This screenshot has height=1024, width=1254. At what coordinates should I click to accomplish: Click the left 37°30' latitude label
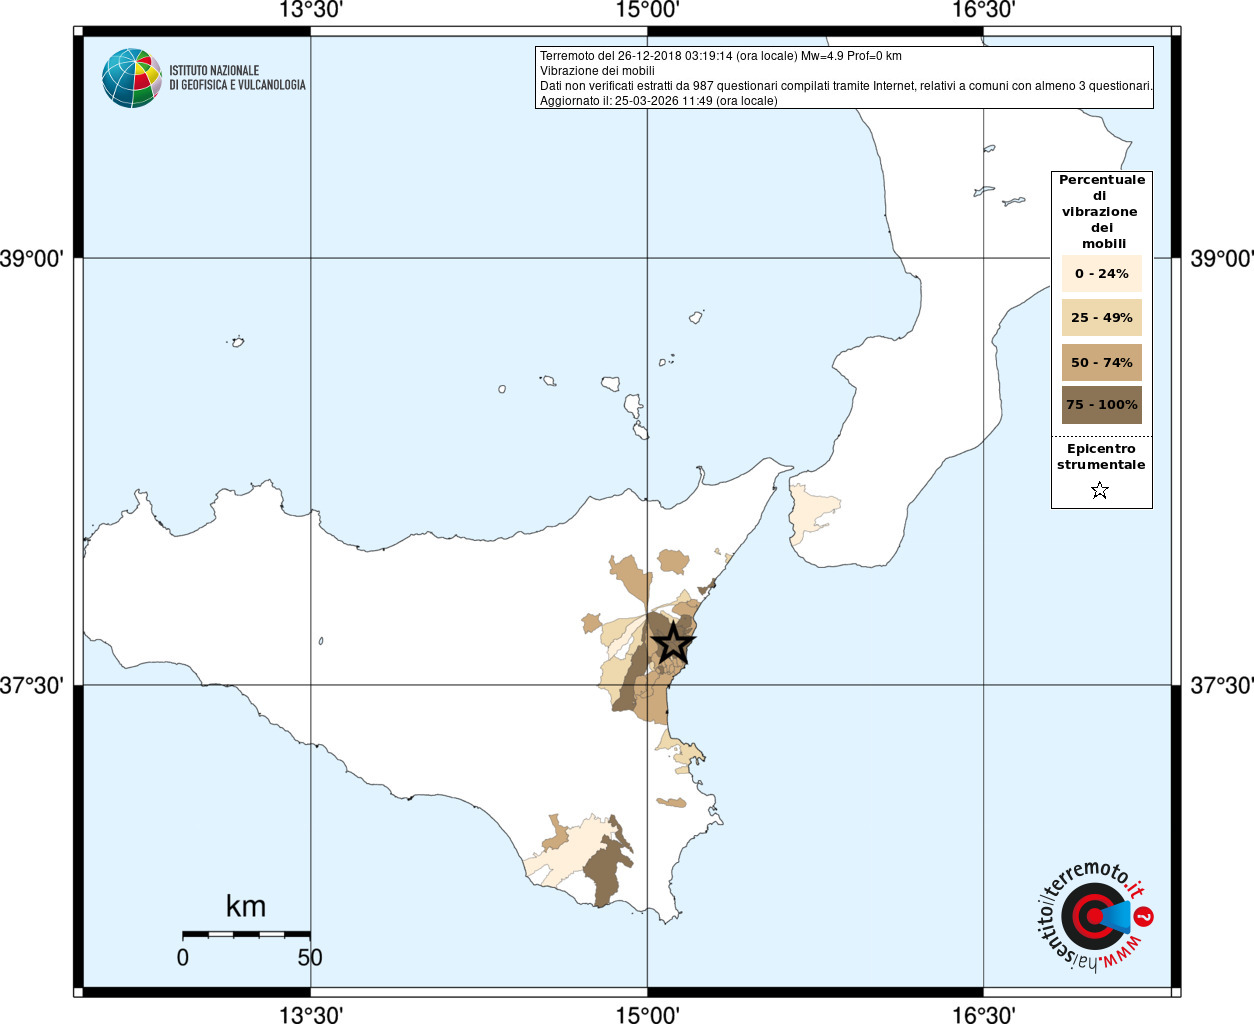coord(32,686)
